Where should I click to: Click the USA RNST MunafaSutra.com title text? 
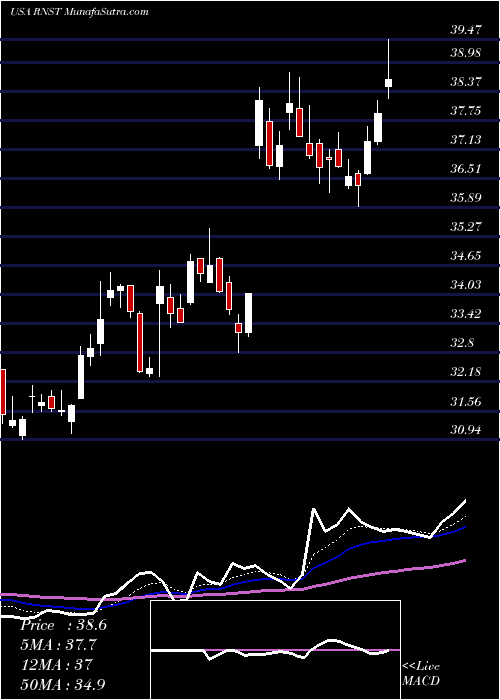click(x=79, y=12)
